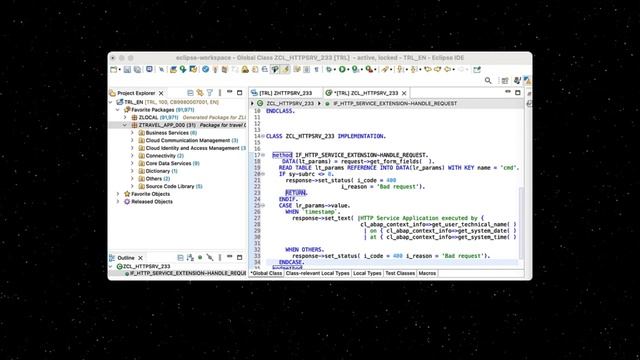The image size is (640, 360).
Task: Click the Outline tab label
Action: pyautogui.click(x=126, y=258)
